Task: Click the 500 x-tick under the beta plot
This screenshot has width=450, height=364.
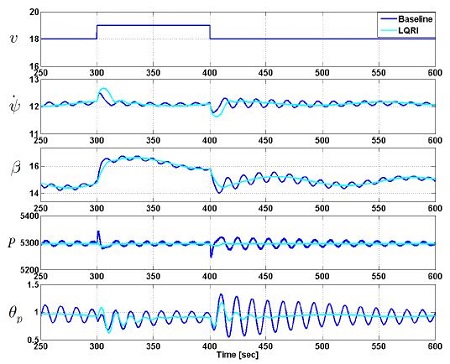Action: click(322, 208)
